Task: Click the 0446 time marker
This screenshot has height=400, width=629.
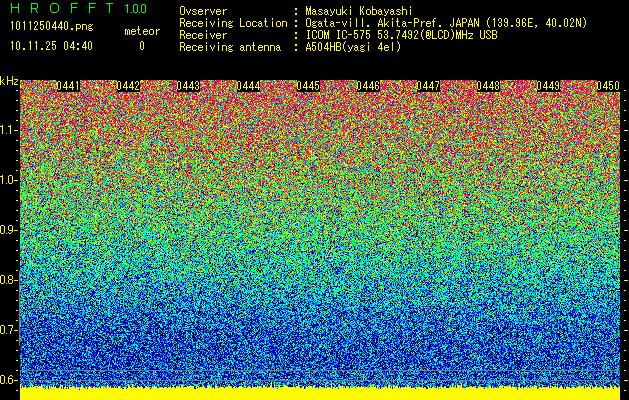Action: pos(368,86)
